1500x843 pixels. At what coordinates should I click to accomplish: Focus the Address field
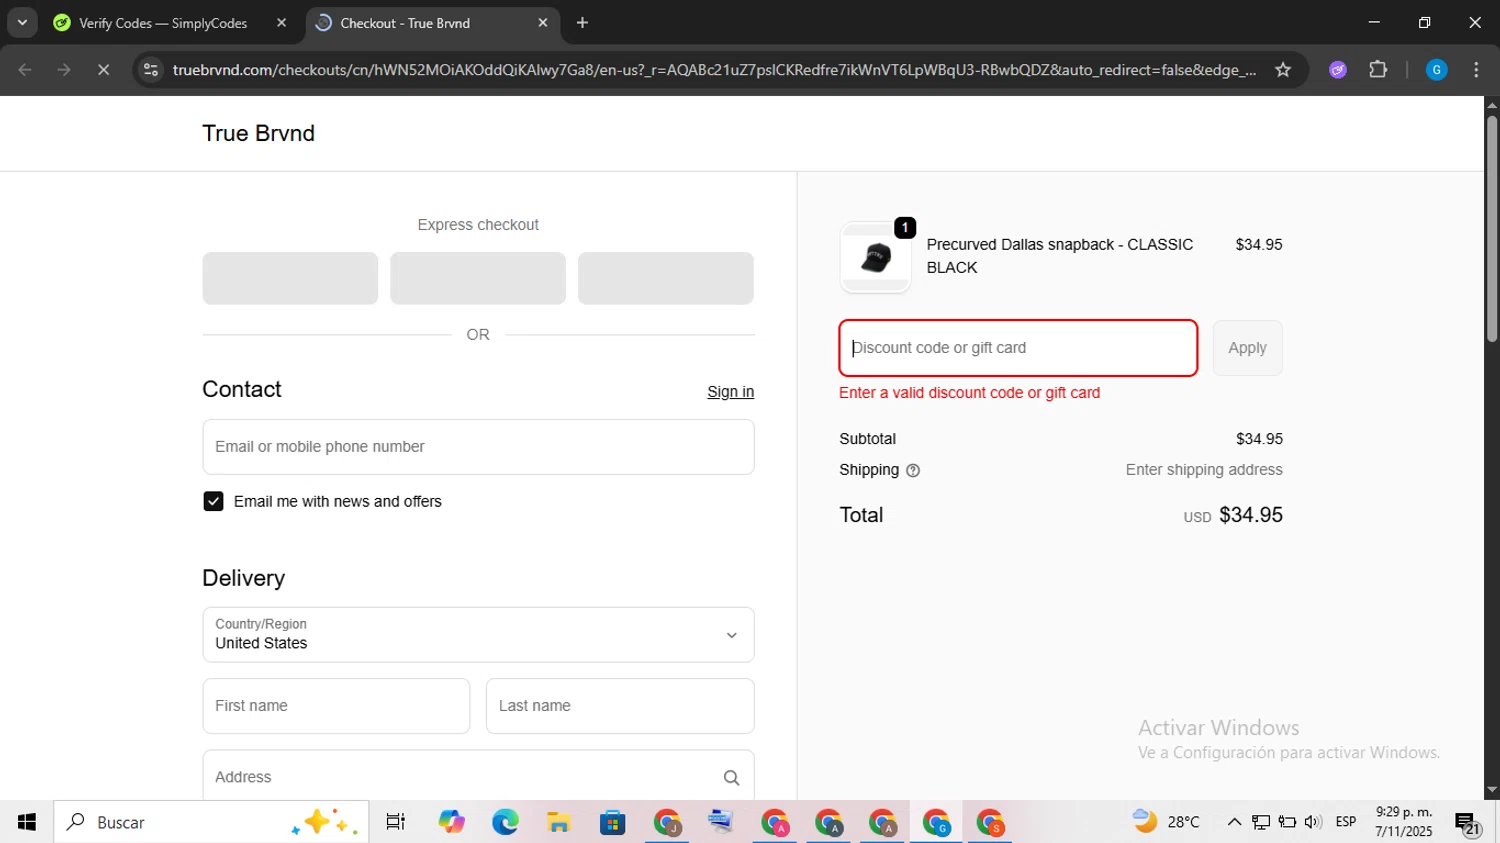(x=478, y=776)
